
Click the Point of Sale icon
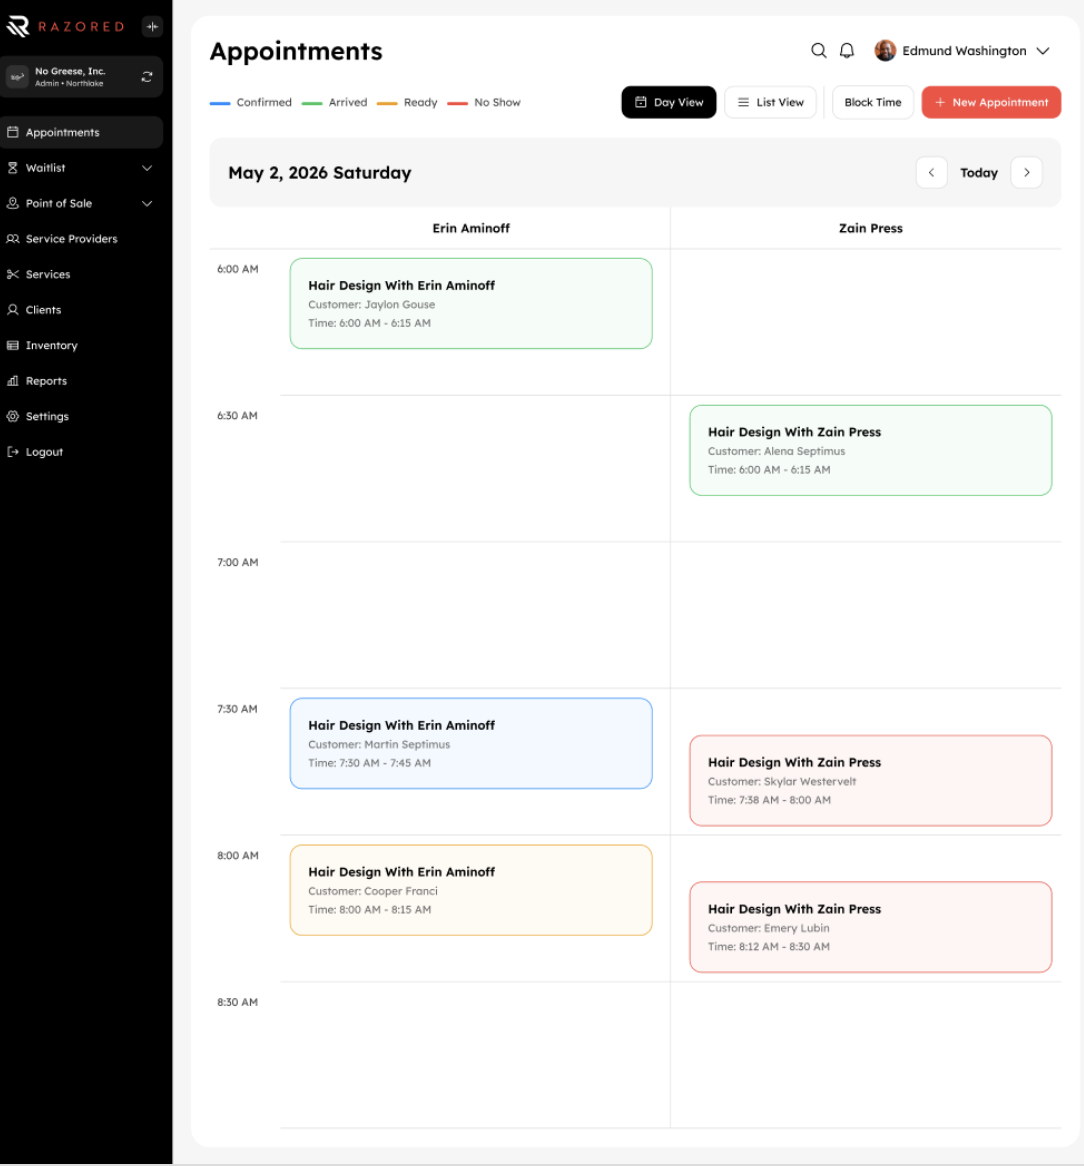pos(13,203)
